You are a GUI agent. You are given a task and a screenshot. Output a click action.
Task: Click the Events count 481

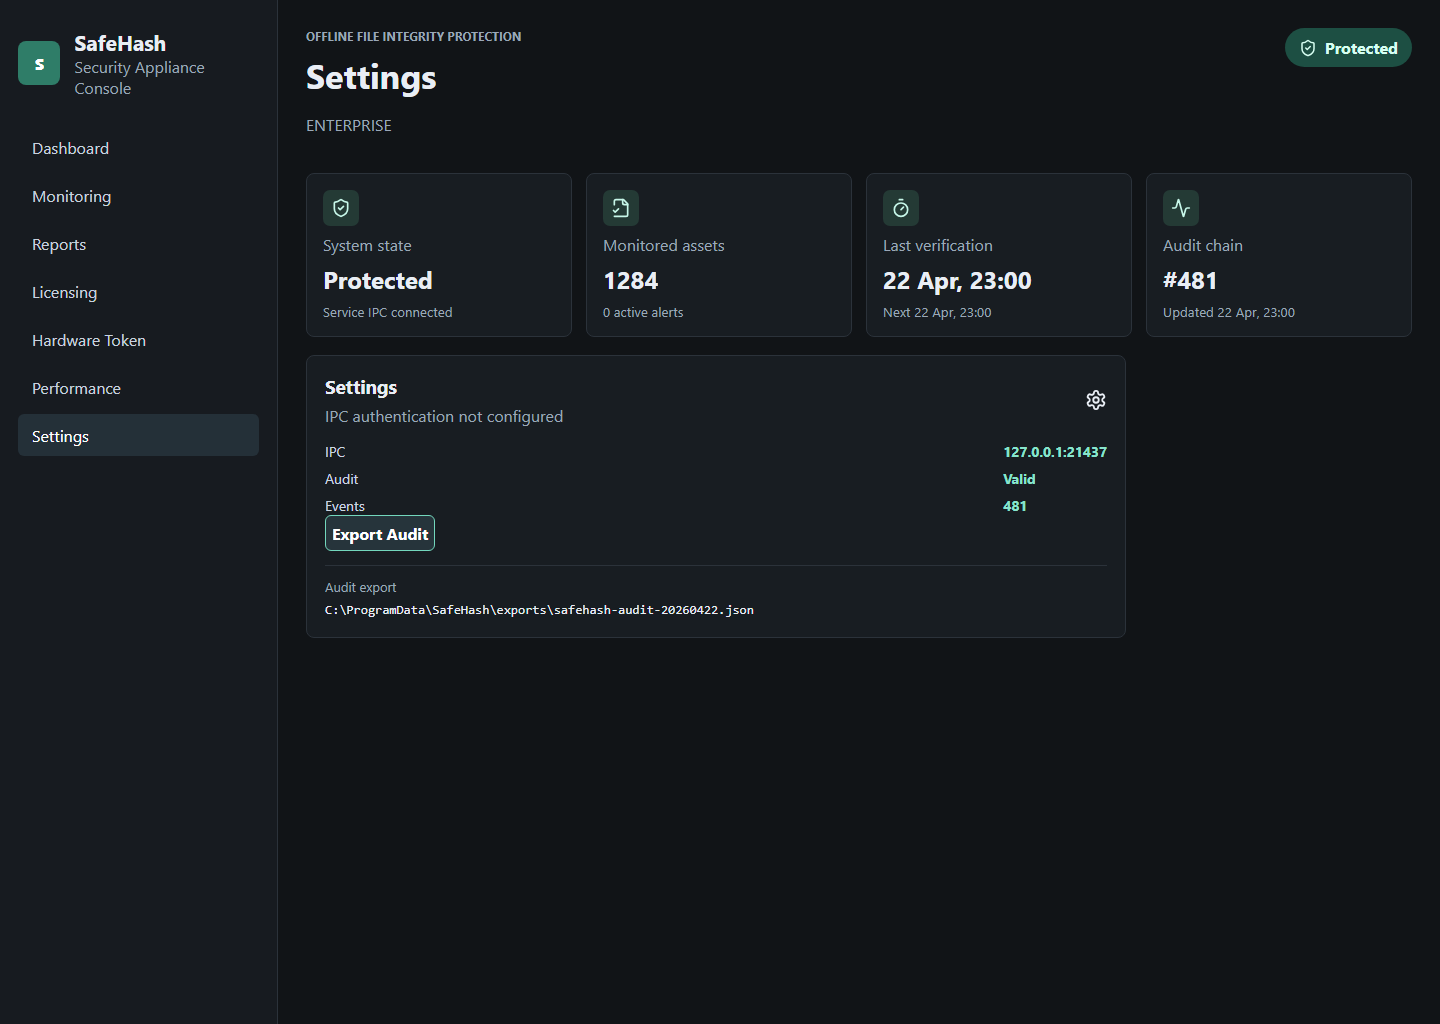pos(1014,506)
